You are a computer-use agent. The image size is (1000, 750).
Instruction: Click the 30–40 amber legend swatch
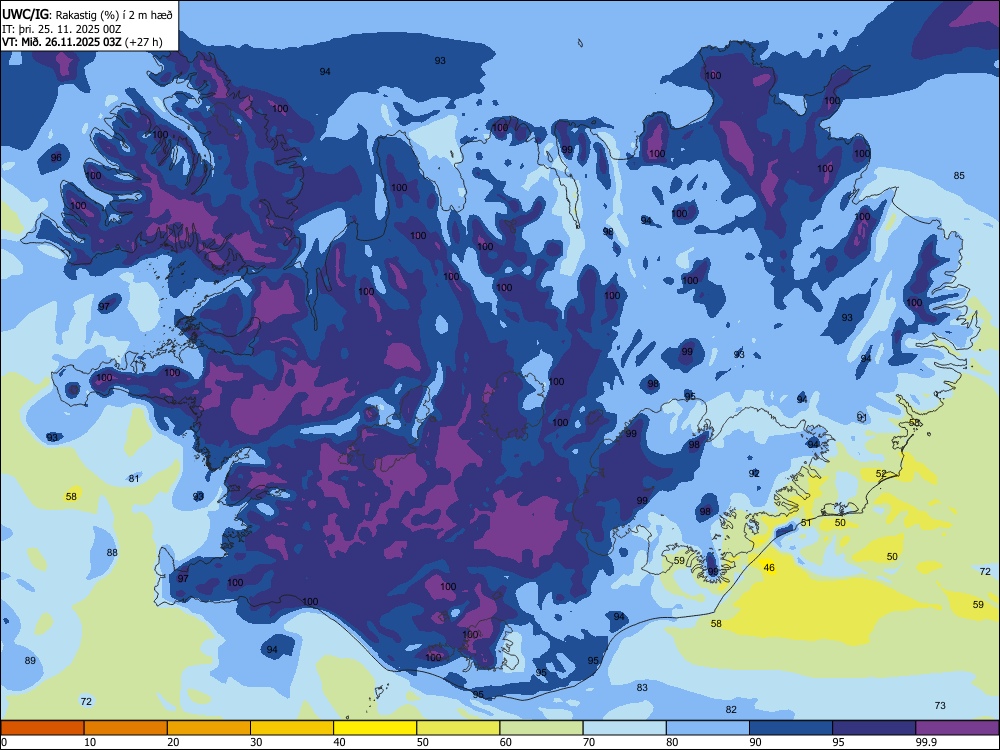292,728
